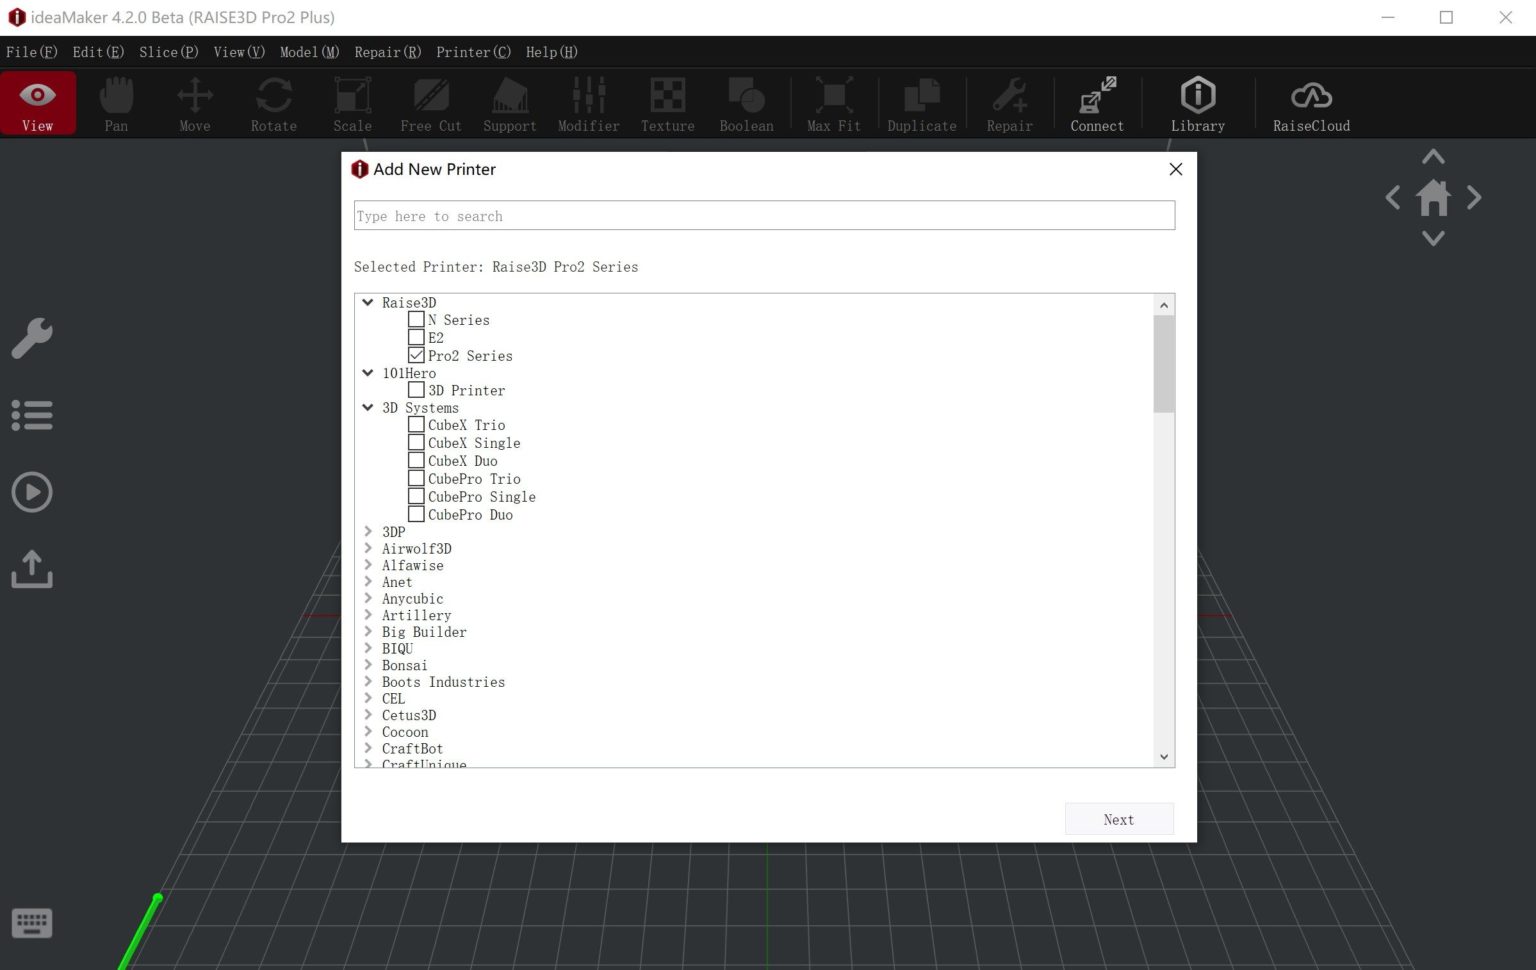Click the wrench settings icon in left sidebar
The image size is (1536, 970).
click(x=32, y=338)
